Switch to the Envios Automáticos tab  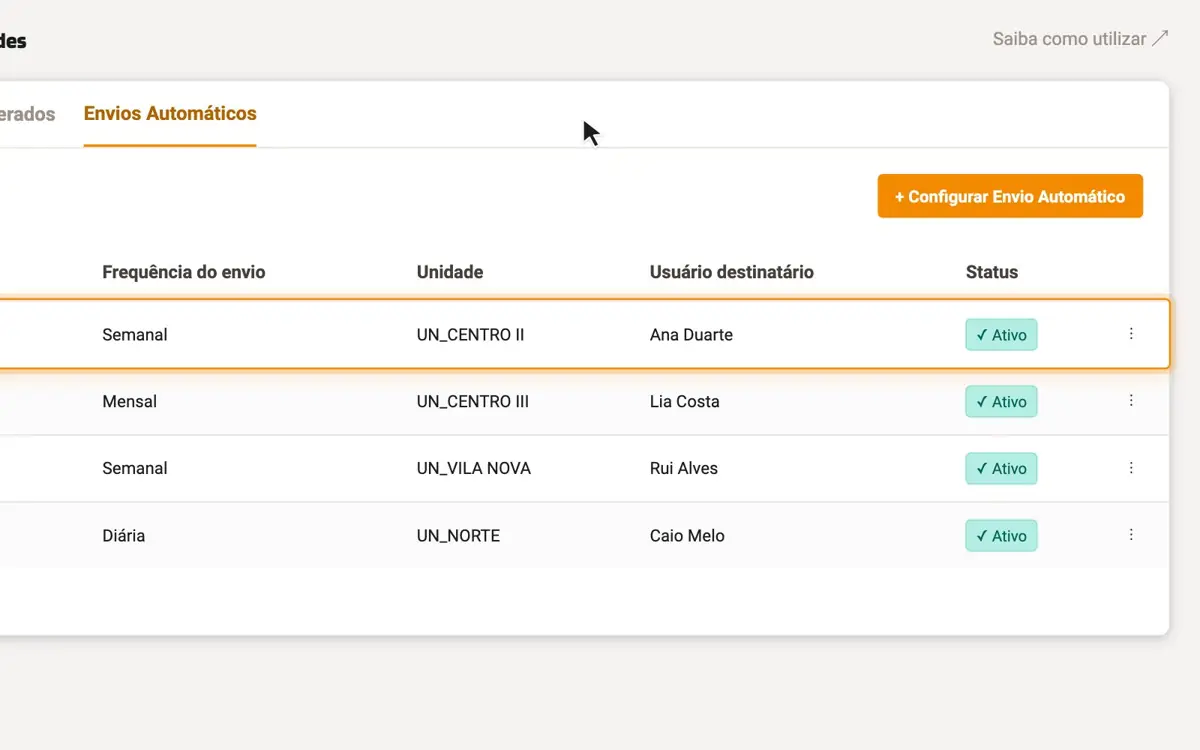pyautogui.click(x=170, y=114)
